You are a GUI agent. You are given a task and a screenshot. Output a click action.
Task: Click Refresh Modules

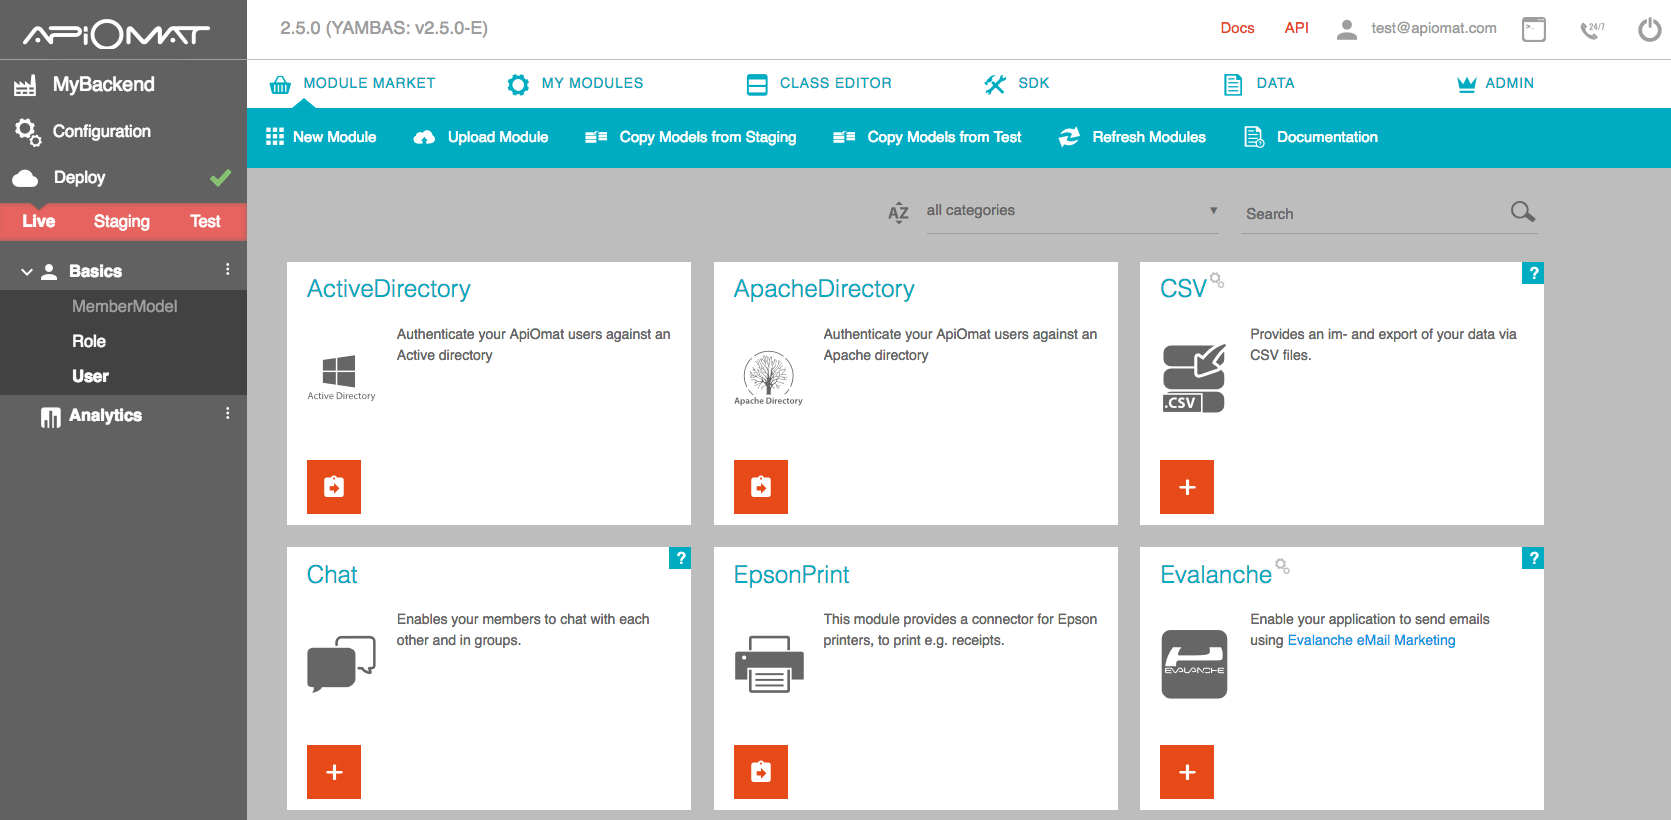click(x=1132, y=137)
